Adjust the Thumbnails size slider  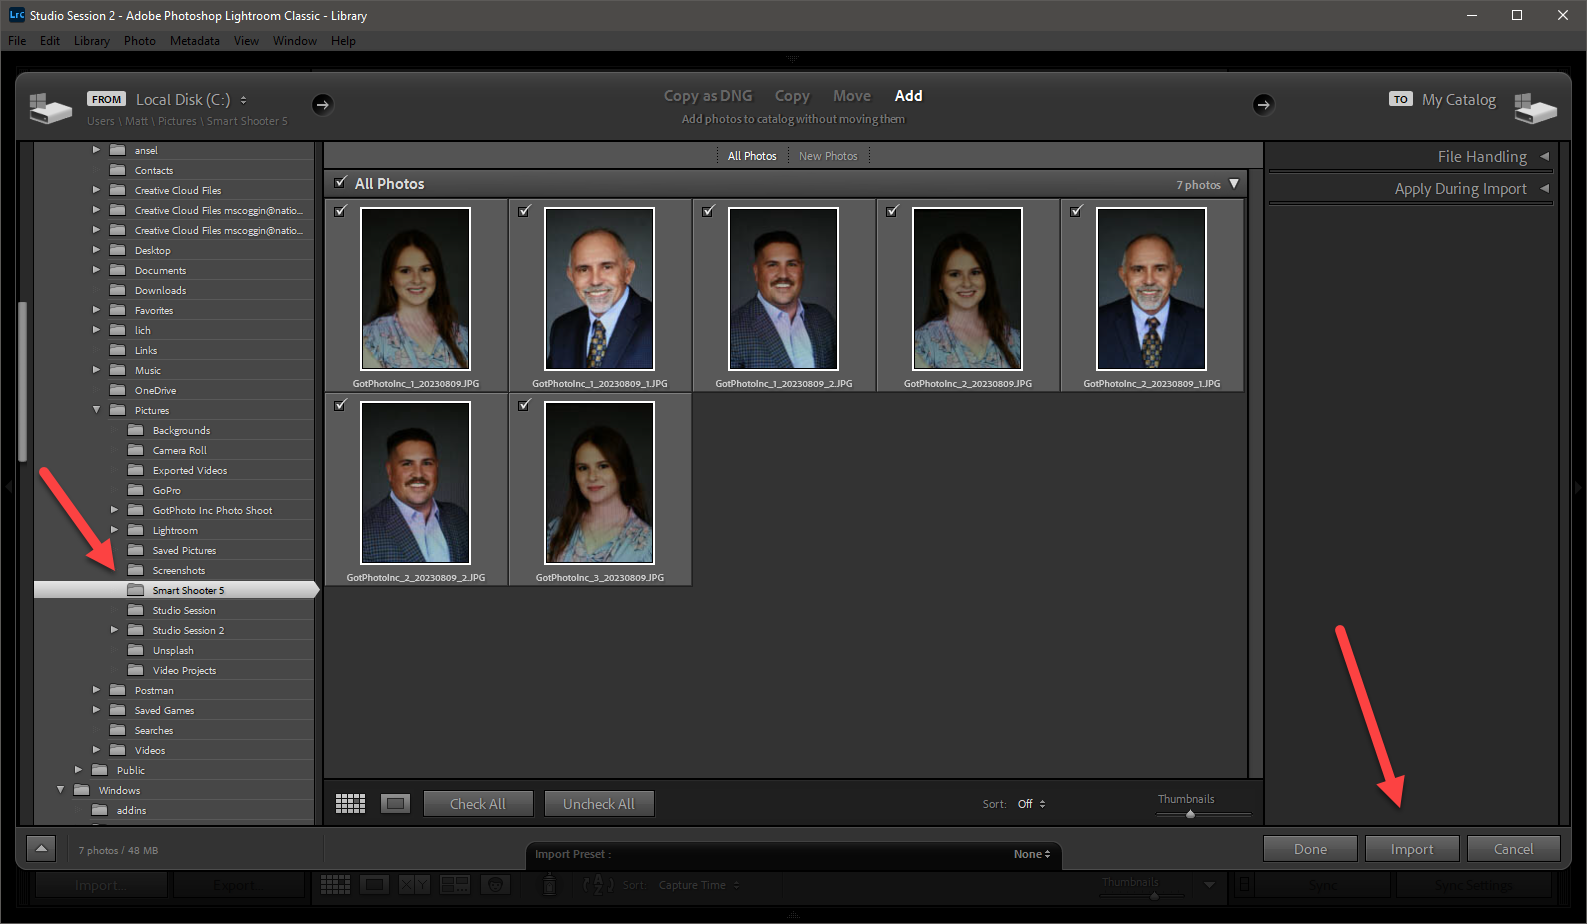coord(1190,814)
